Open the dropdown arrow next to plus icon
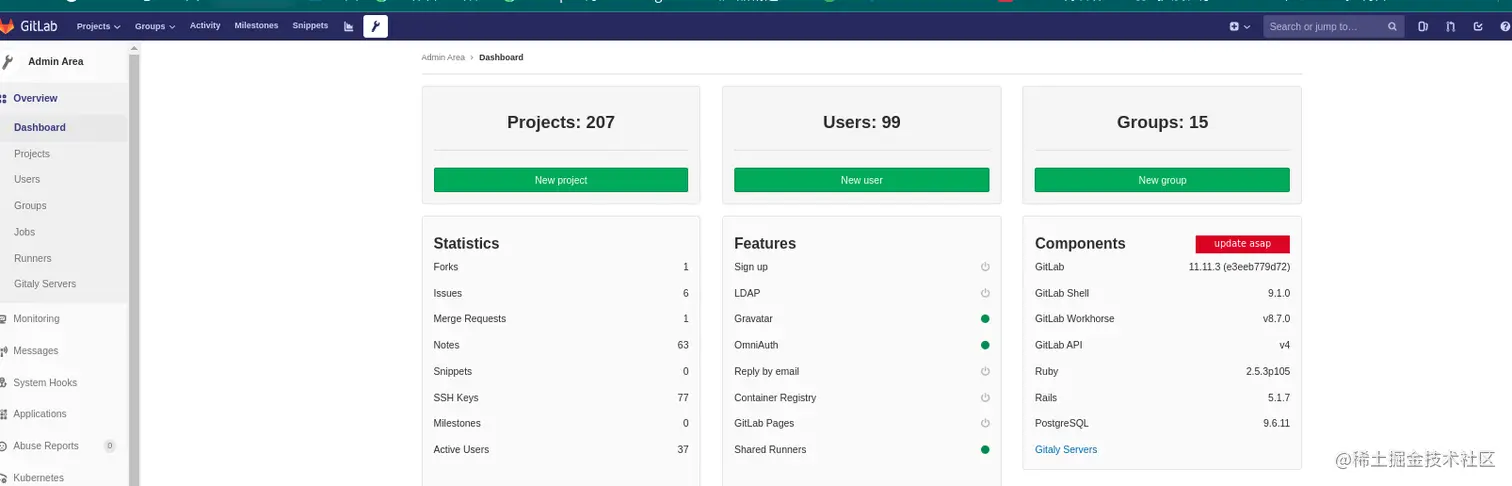Screen dimensions: 1512x486 click(x=1247, y=27)
